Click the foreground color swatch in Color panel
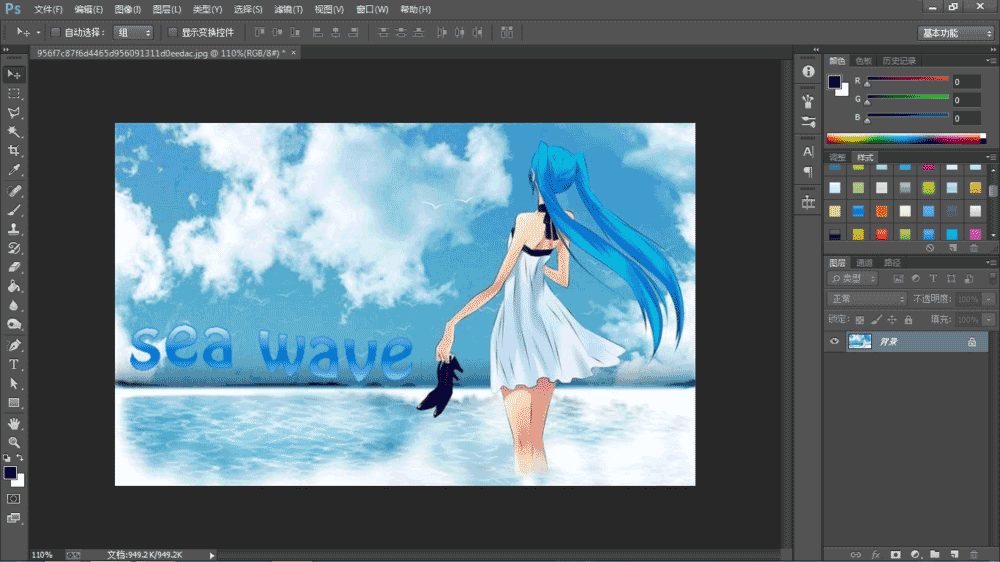Image resolution: width=1000 pixels, height=562 pixels. coord(834,82)
